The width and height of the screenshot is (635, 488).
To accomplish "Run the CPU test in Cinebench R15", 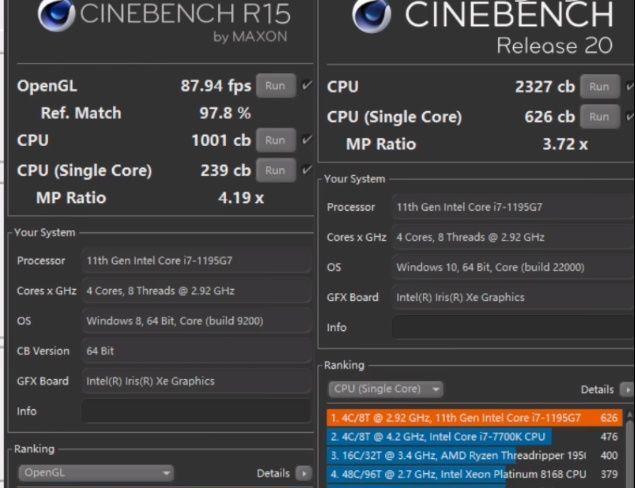I will [x=275, y=140].
